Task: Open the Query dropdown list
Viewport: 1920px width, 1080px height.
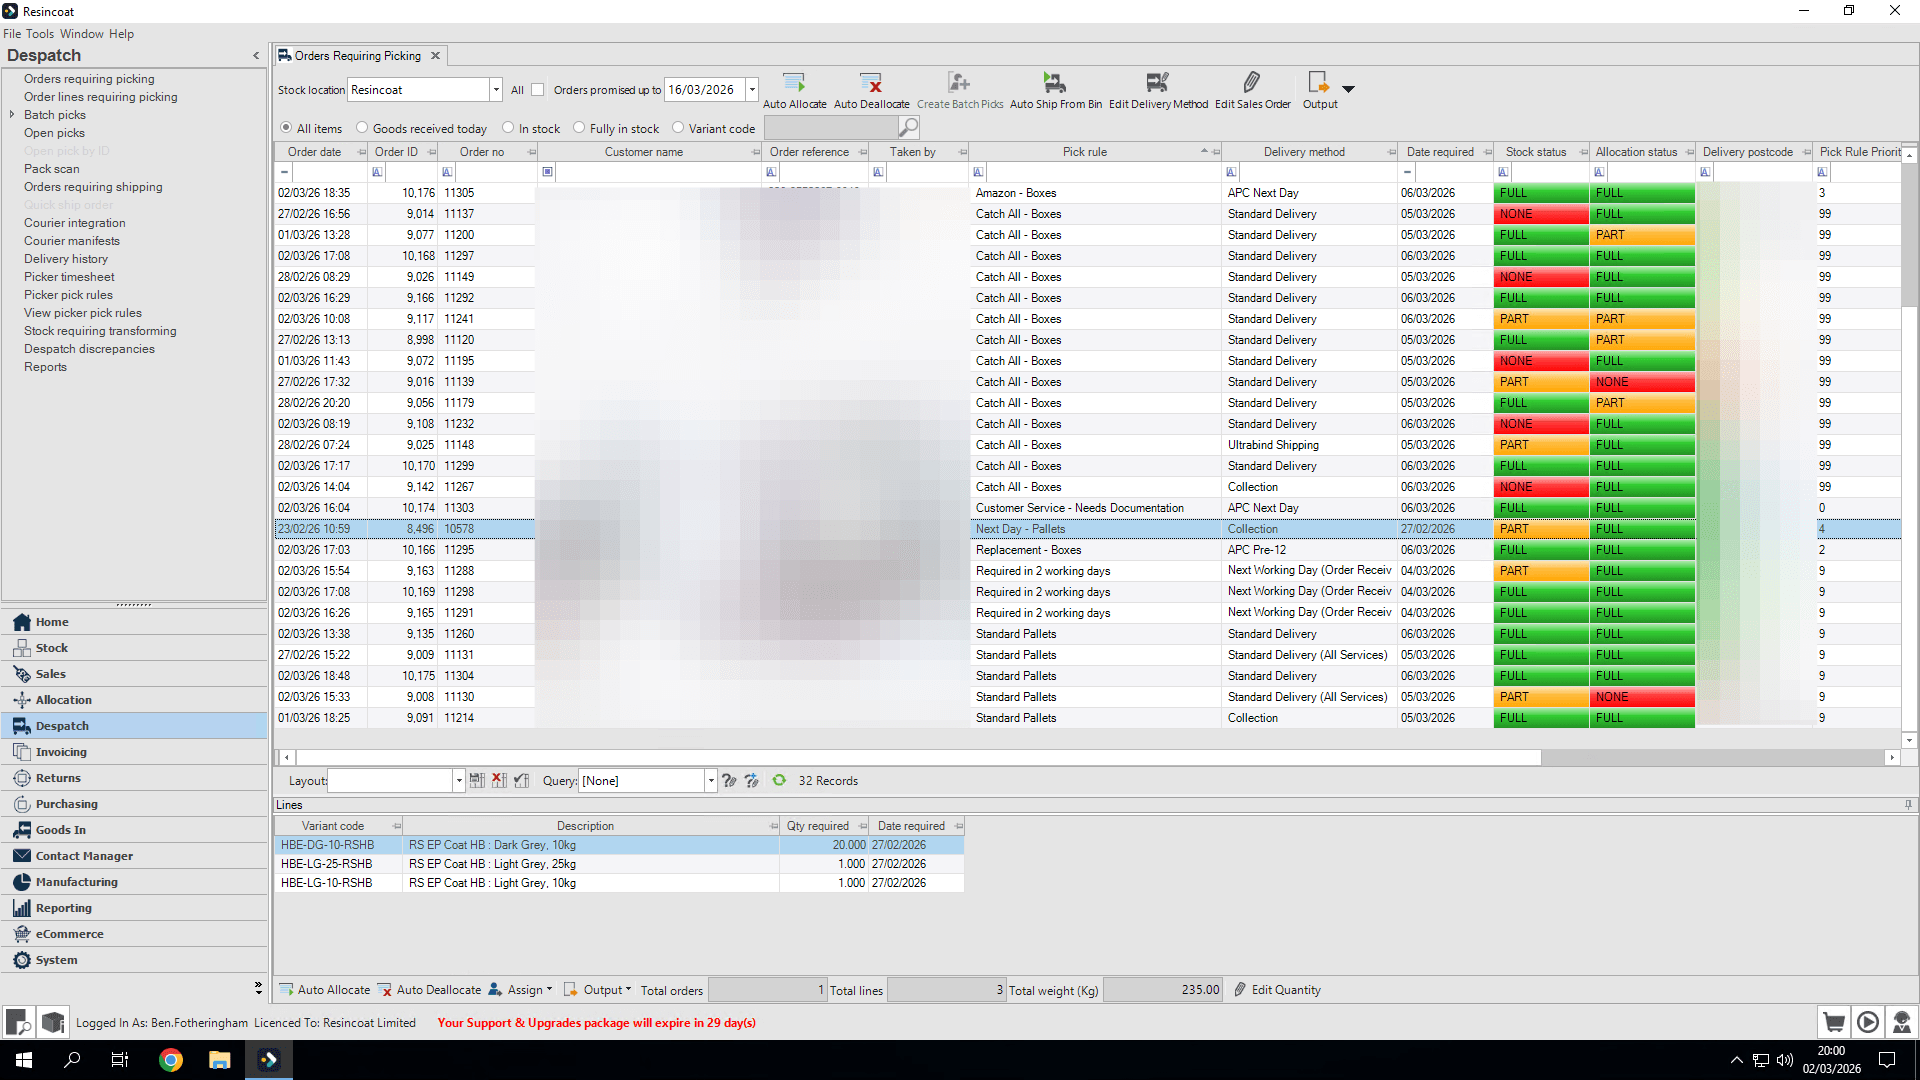Action: tap(711, 781)
